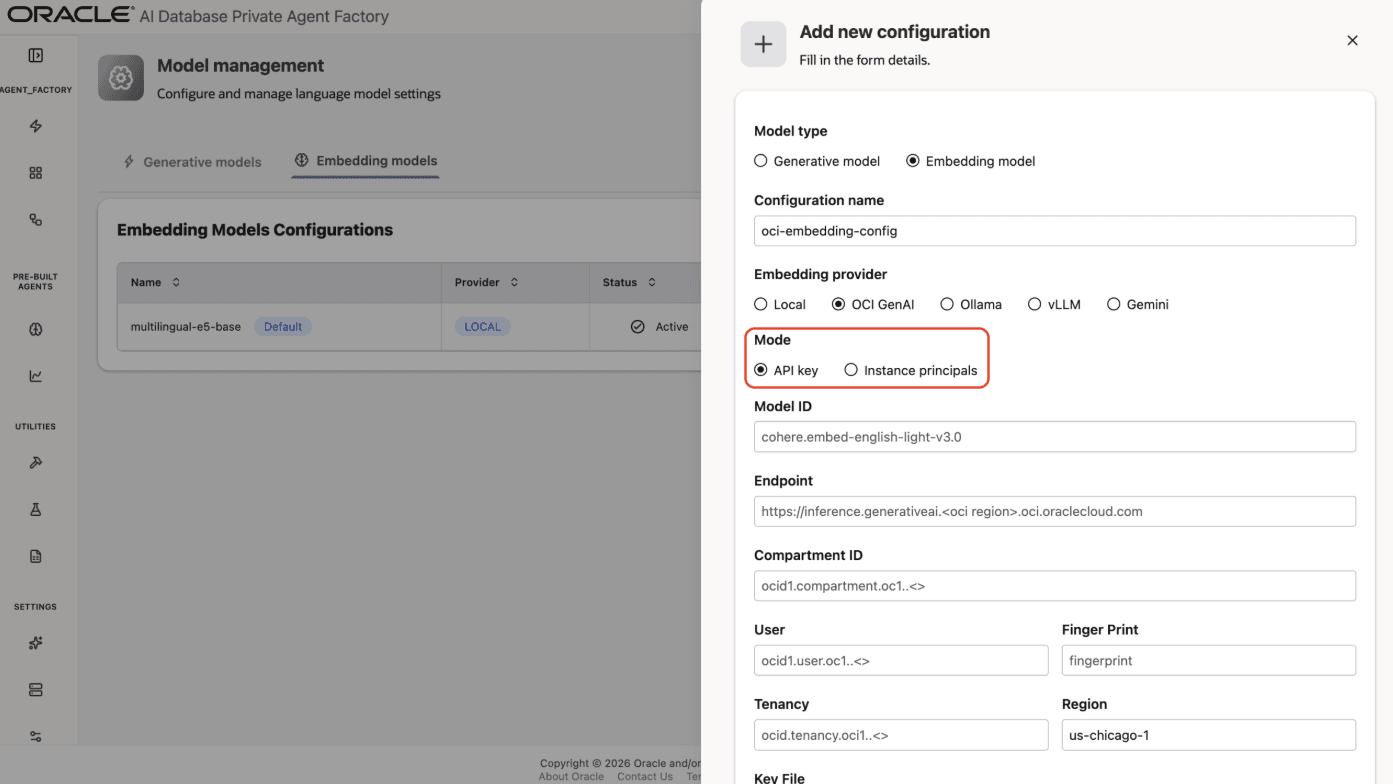Close the Add new configuration panel

[x=1352, y=40]
